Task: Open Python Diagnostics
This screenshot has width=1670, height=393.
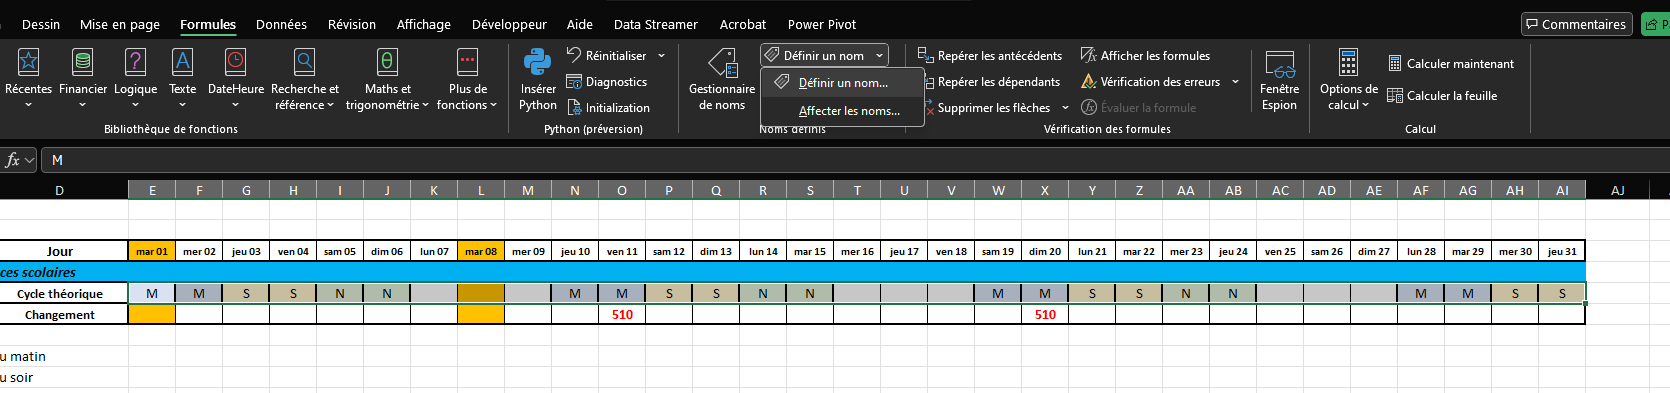Action: (x=607, y=82)
